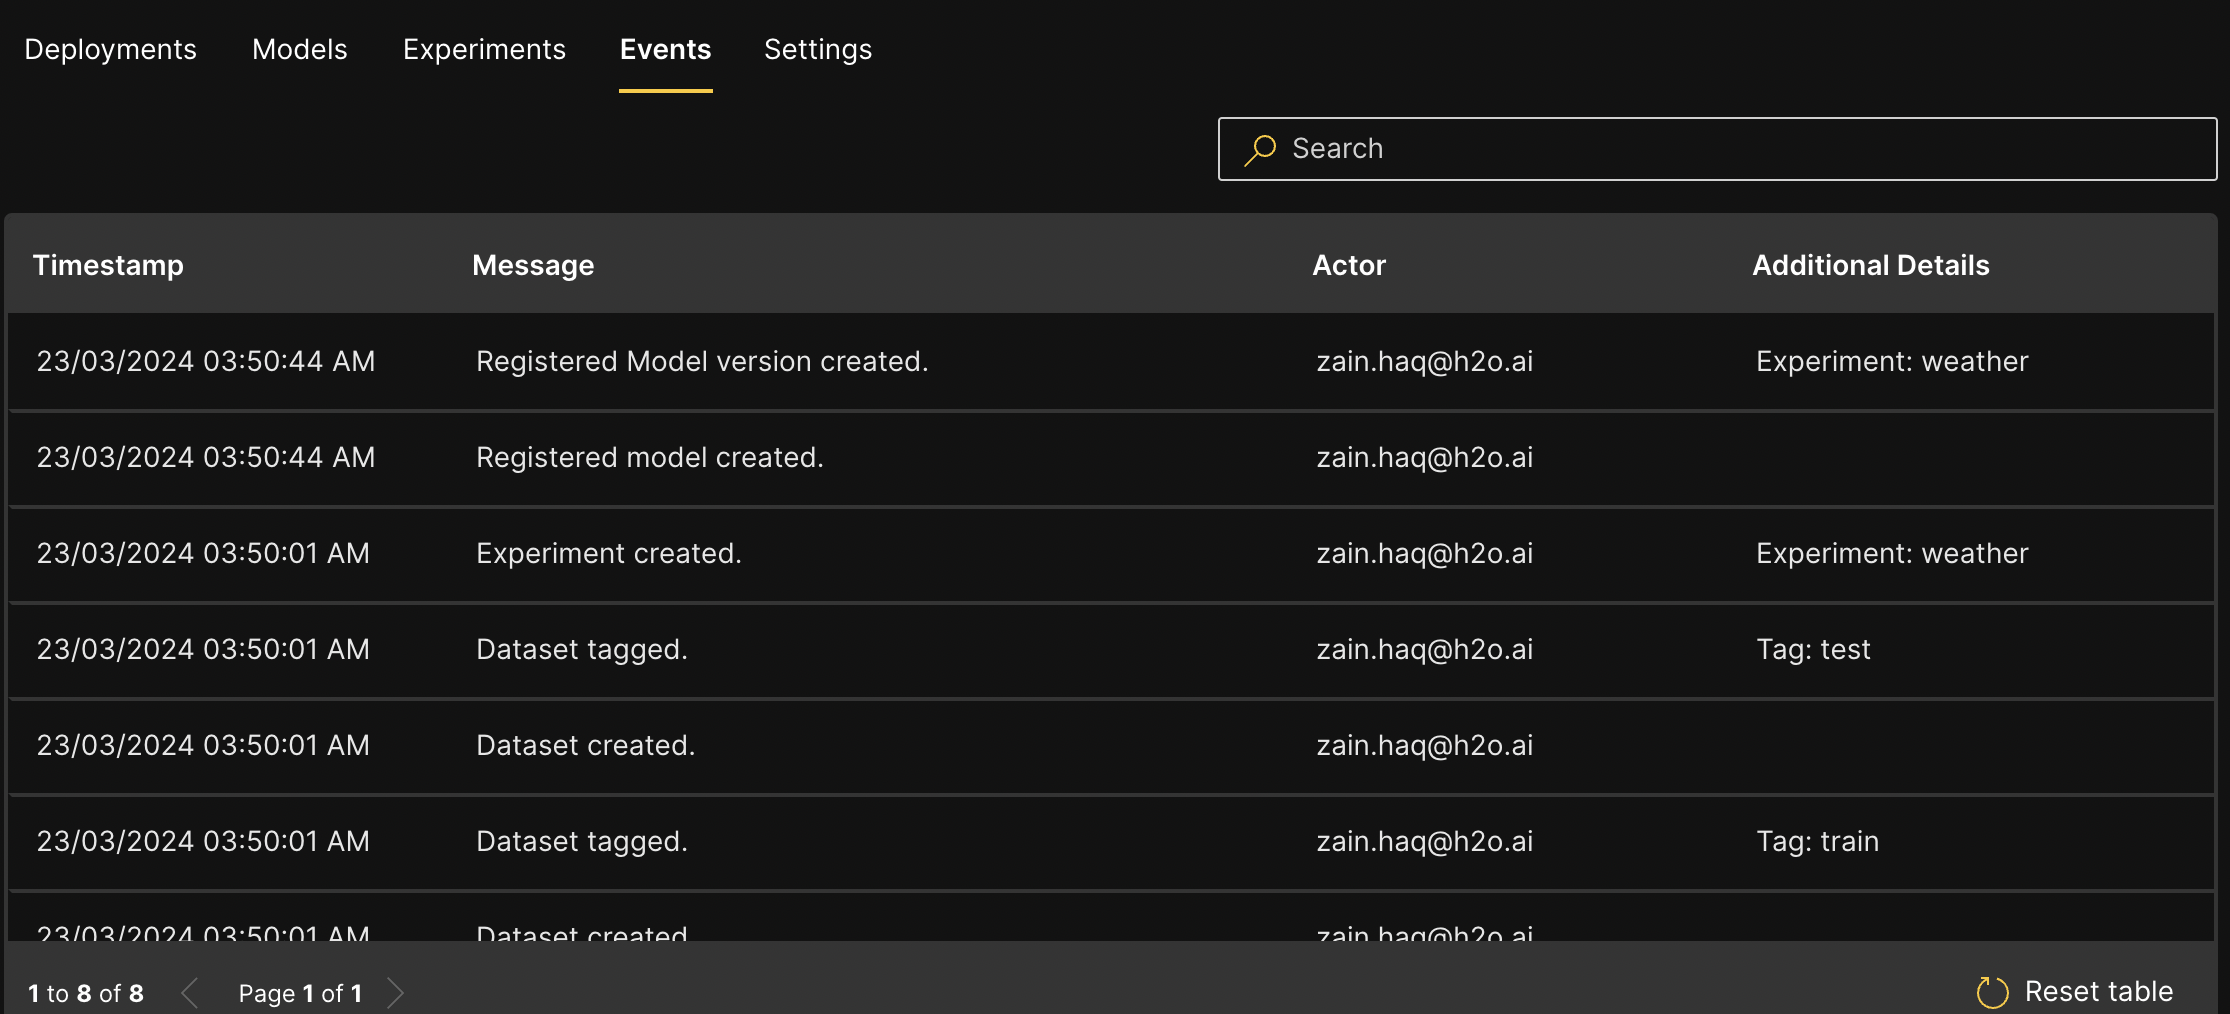Click actor email in Registered Model version row
Image resolution: width=2230 pixels, height=1014 pixels.
click(1424, 361)
